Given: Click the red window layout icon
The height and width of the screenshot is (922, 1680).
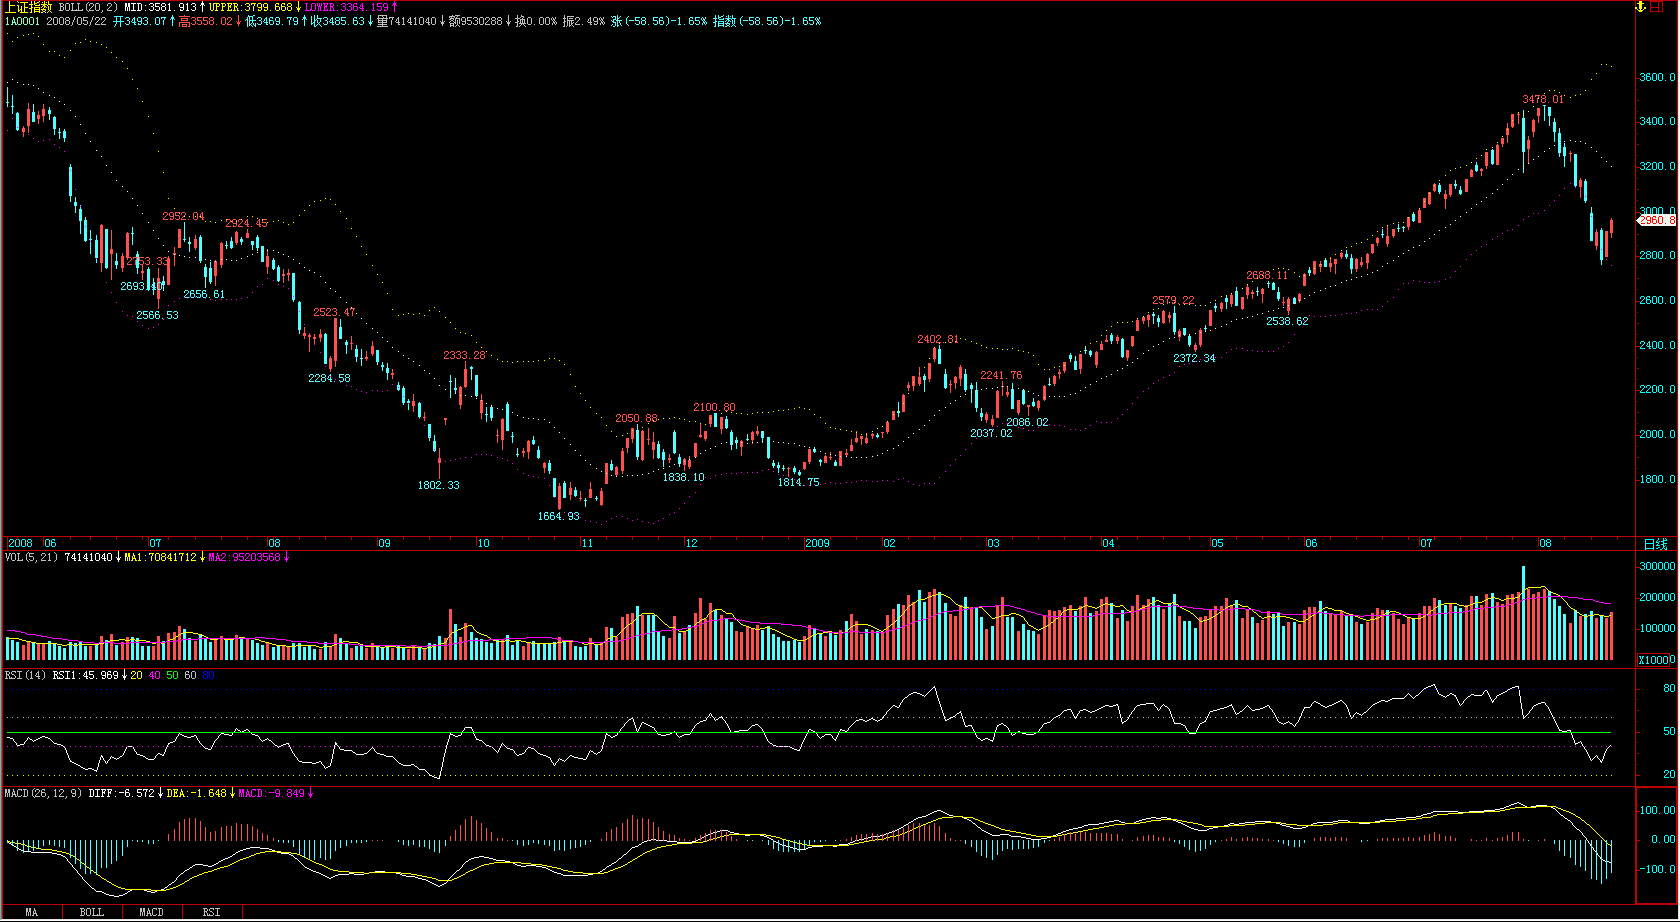Looking at the screenshot, I should [1657, 7].
